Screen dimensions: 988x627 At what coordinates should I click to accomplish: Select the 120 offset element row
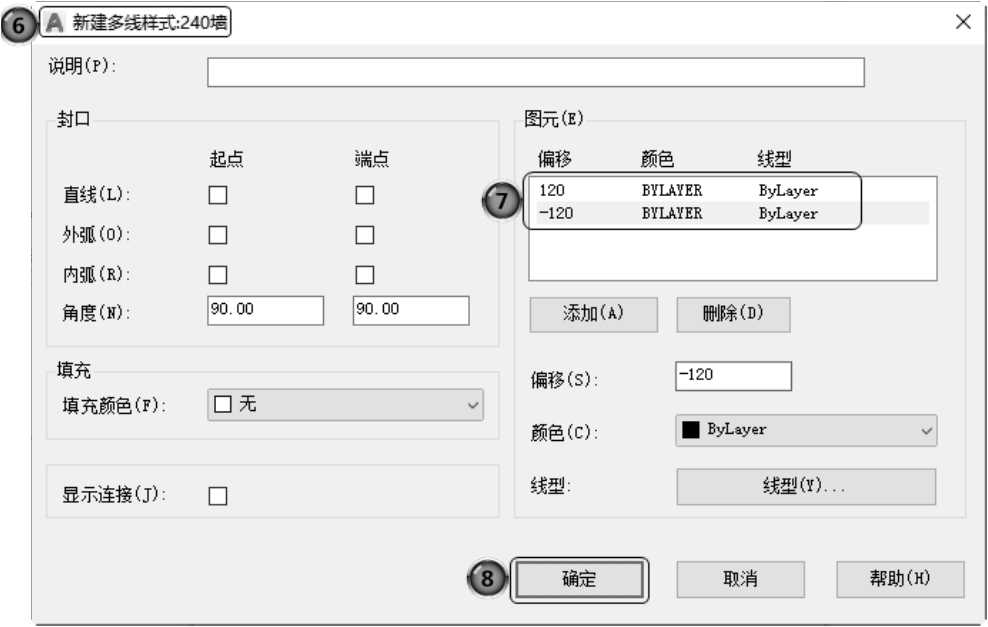coord(692,190)
